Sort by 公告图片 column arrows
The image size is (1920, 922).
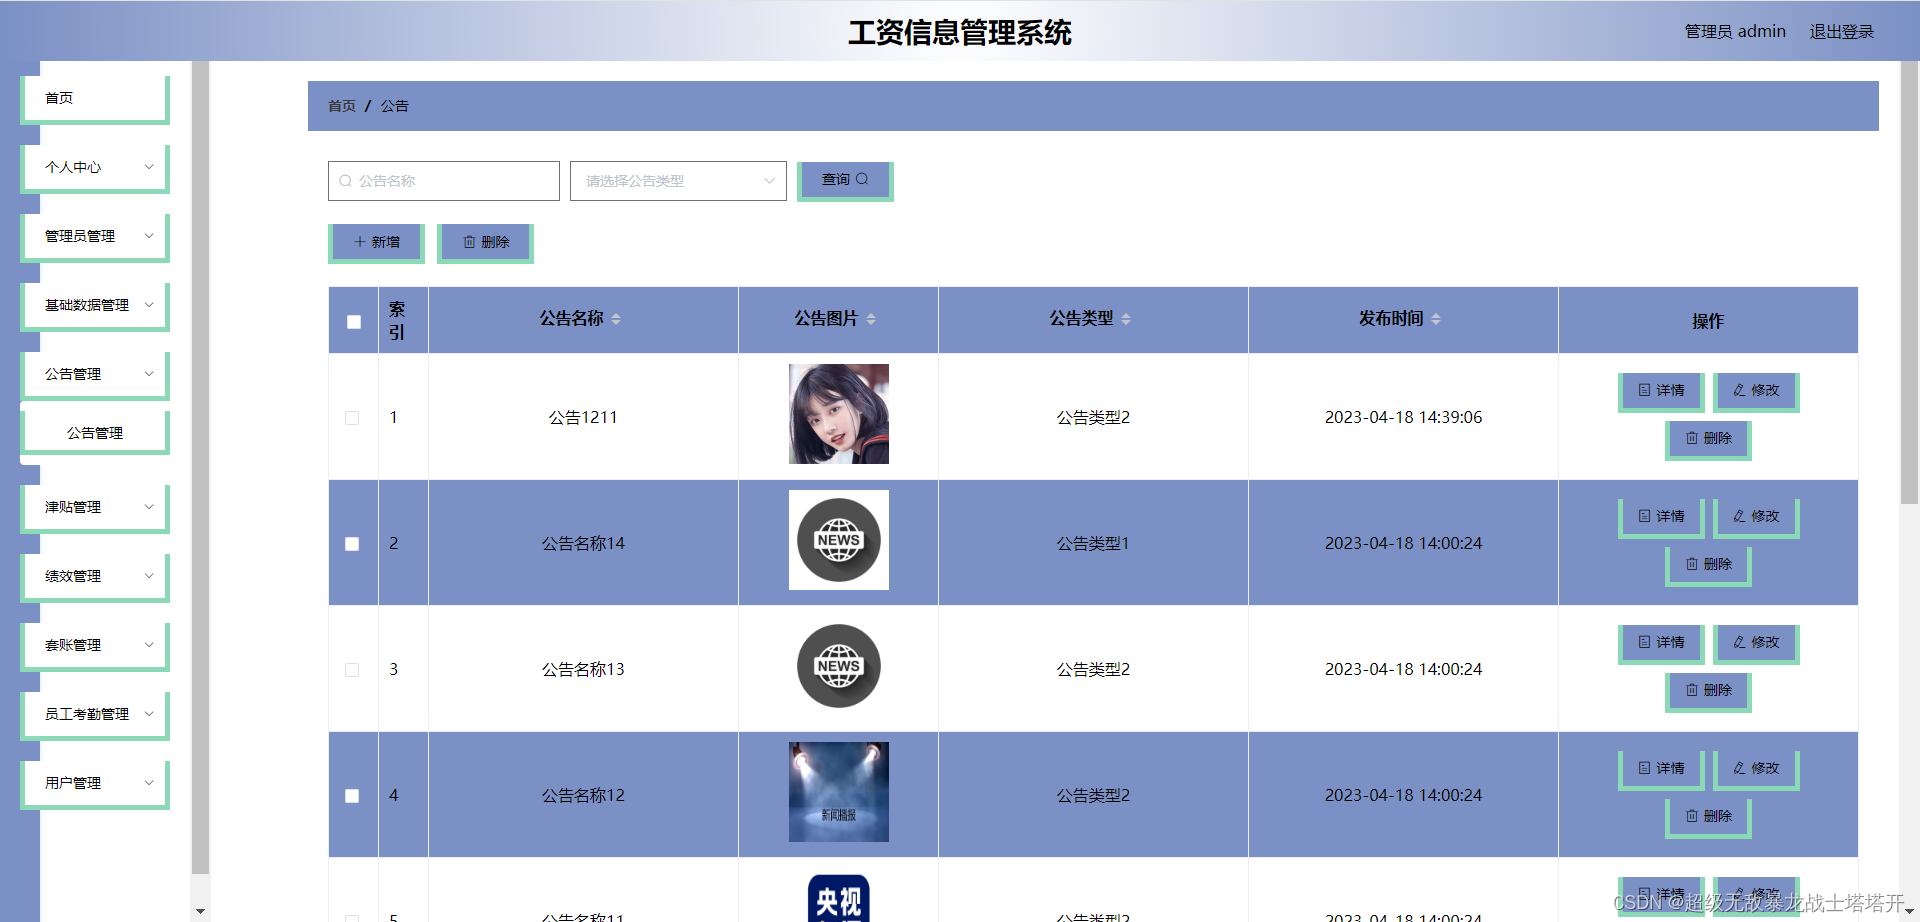point(871,319)
